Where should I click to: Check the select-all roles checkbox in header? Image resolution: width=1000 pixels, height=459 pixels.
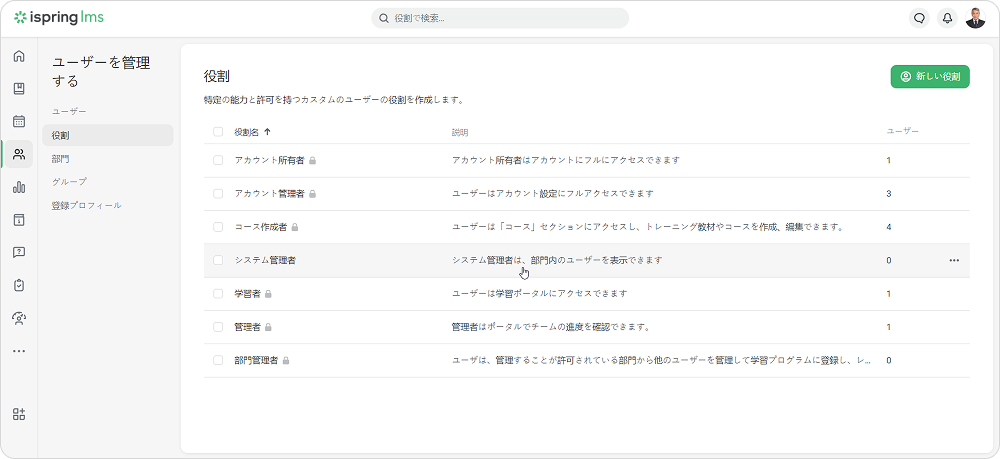click(218, 132)
